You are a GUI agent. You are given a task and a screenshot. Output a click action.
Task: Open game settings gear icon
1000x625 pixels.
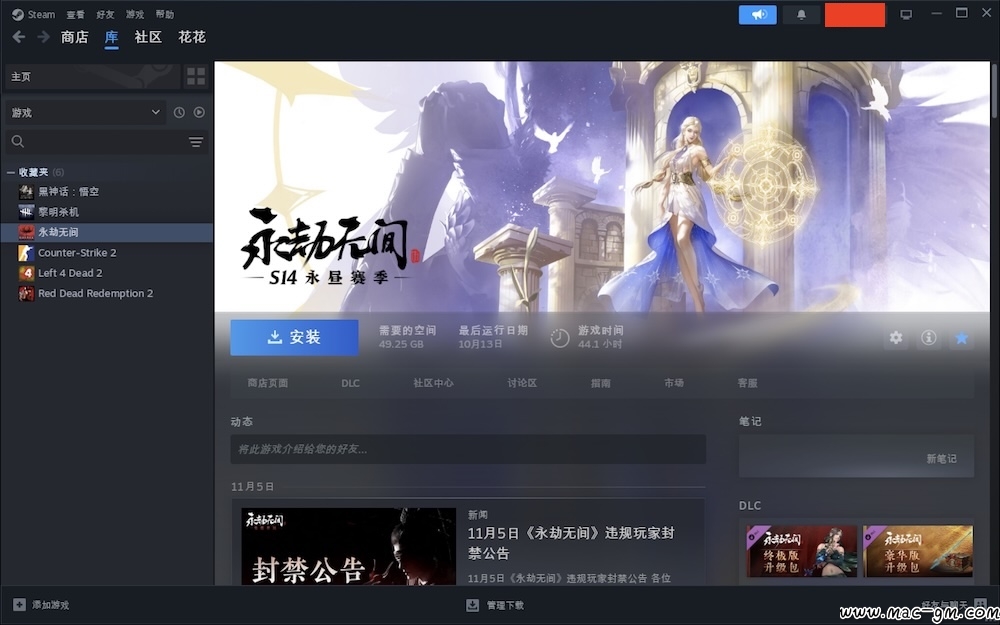pyautogui.click(x=896, y=338)
